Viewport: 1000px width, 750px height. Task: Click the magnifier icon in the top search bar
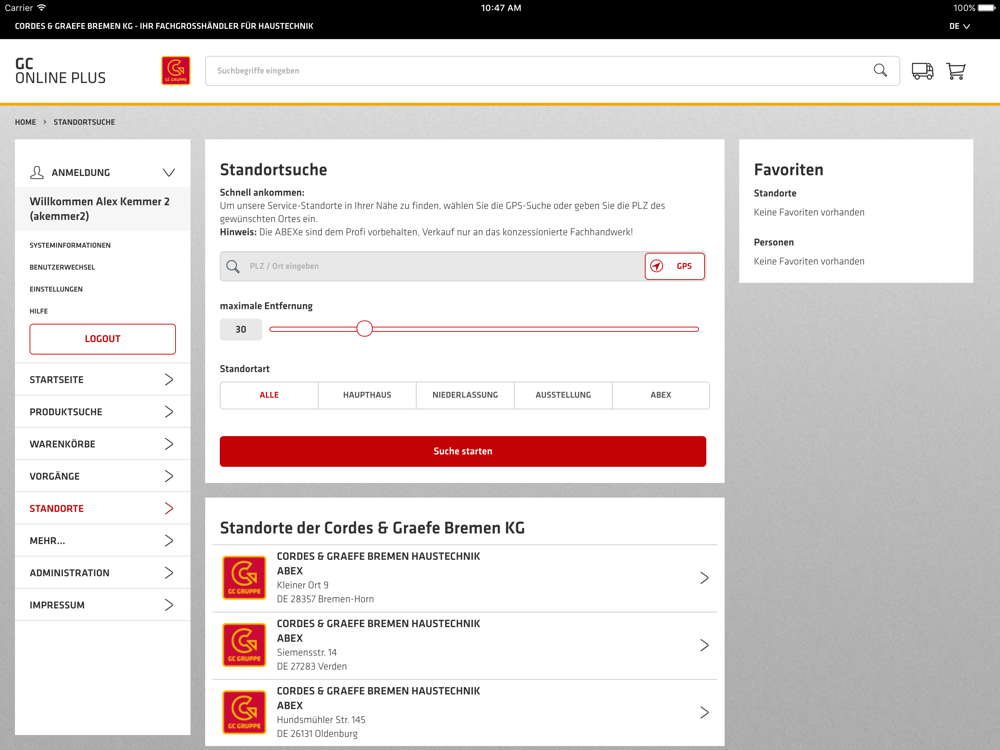tap(880, 70)
